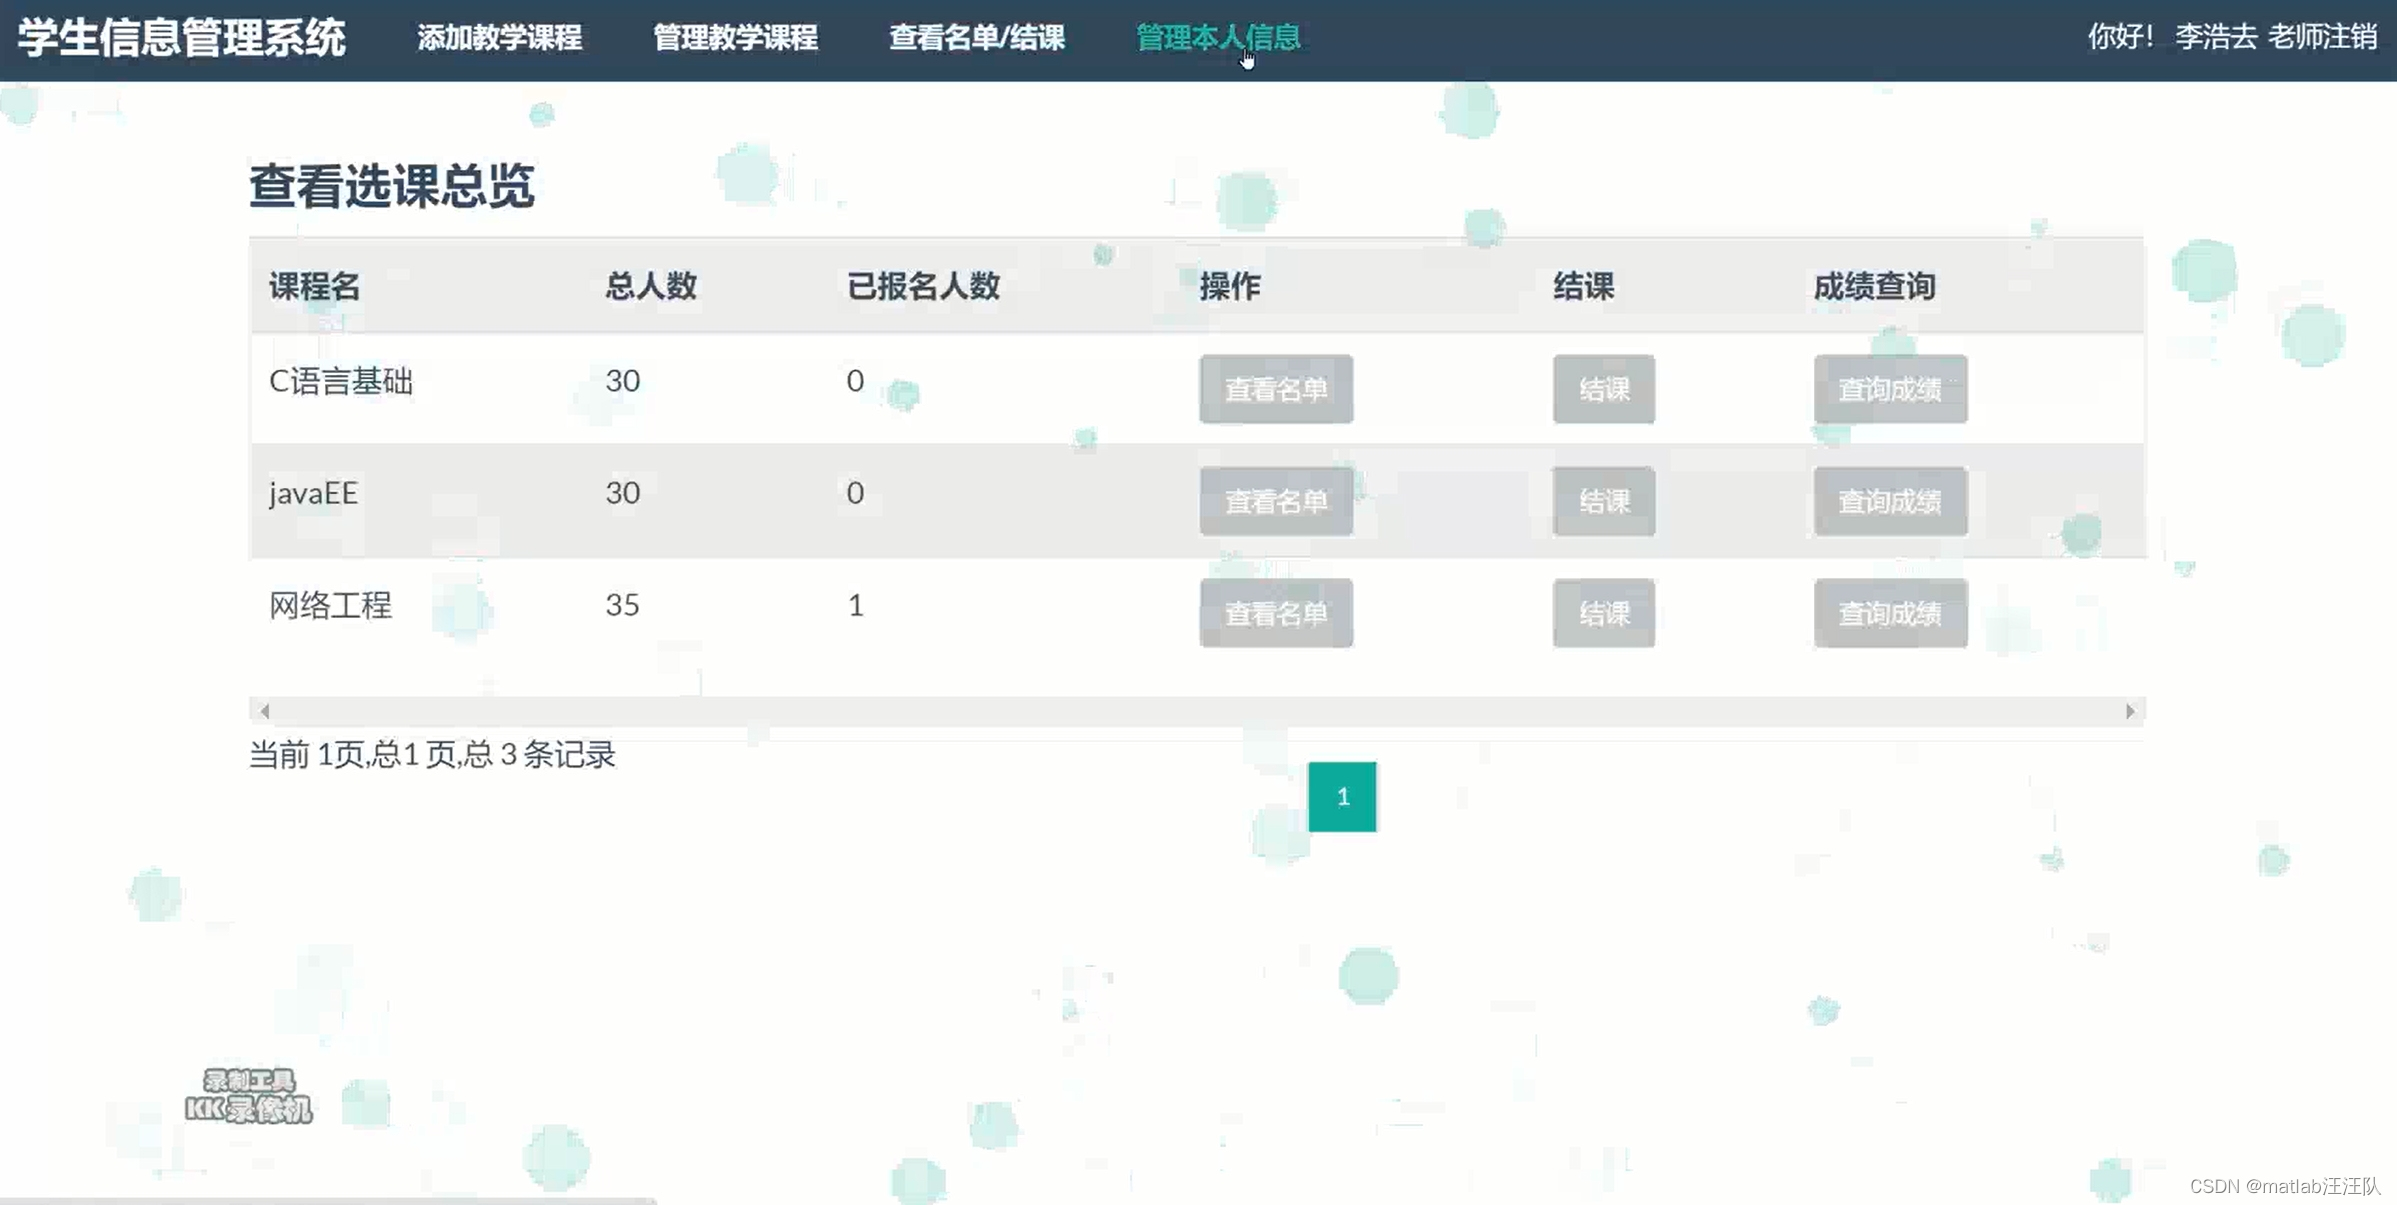End the C语言基础 course with 结课

tap(1603, 389)
